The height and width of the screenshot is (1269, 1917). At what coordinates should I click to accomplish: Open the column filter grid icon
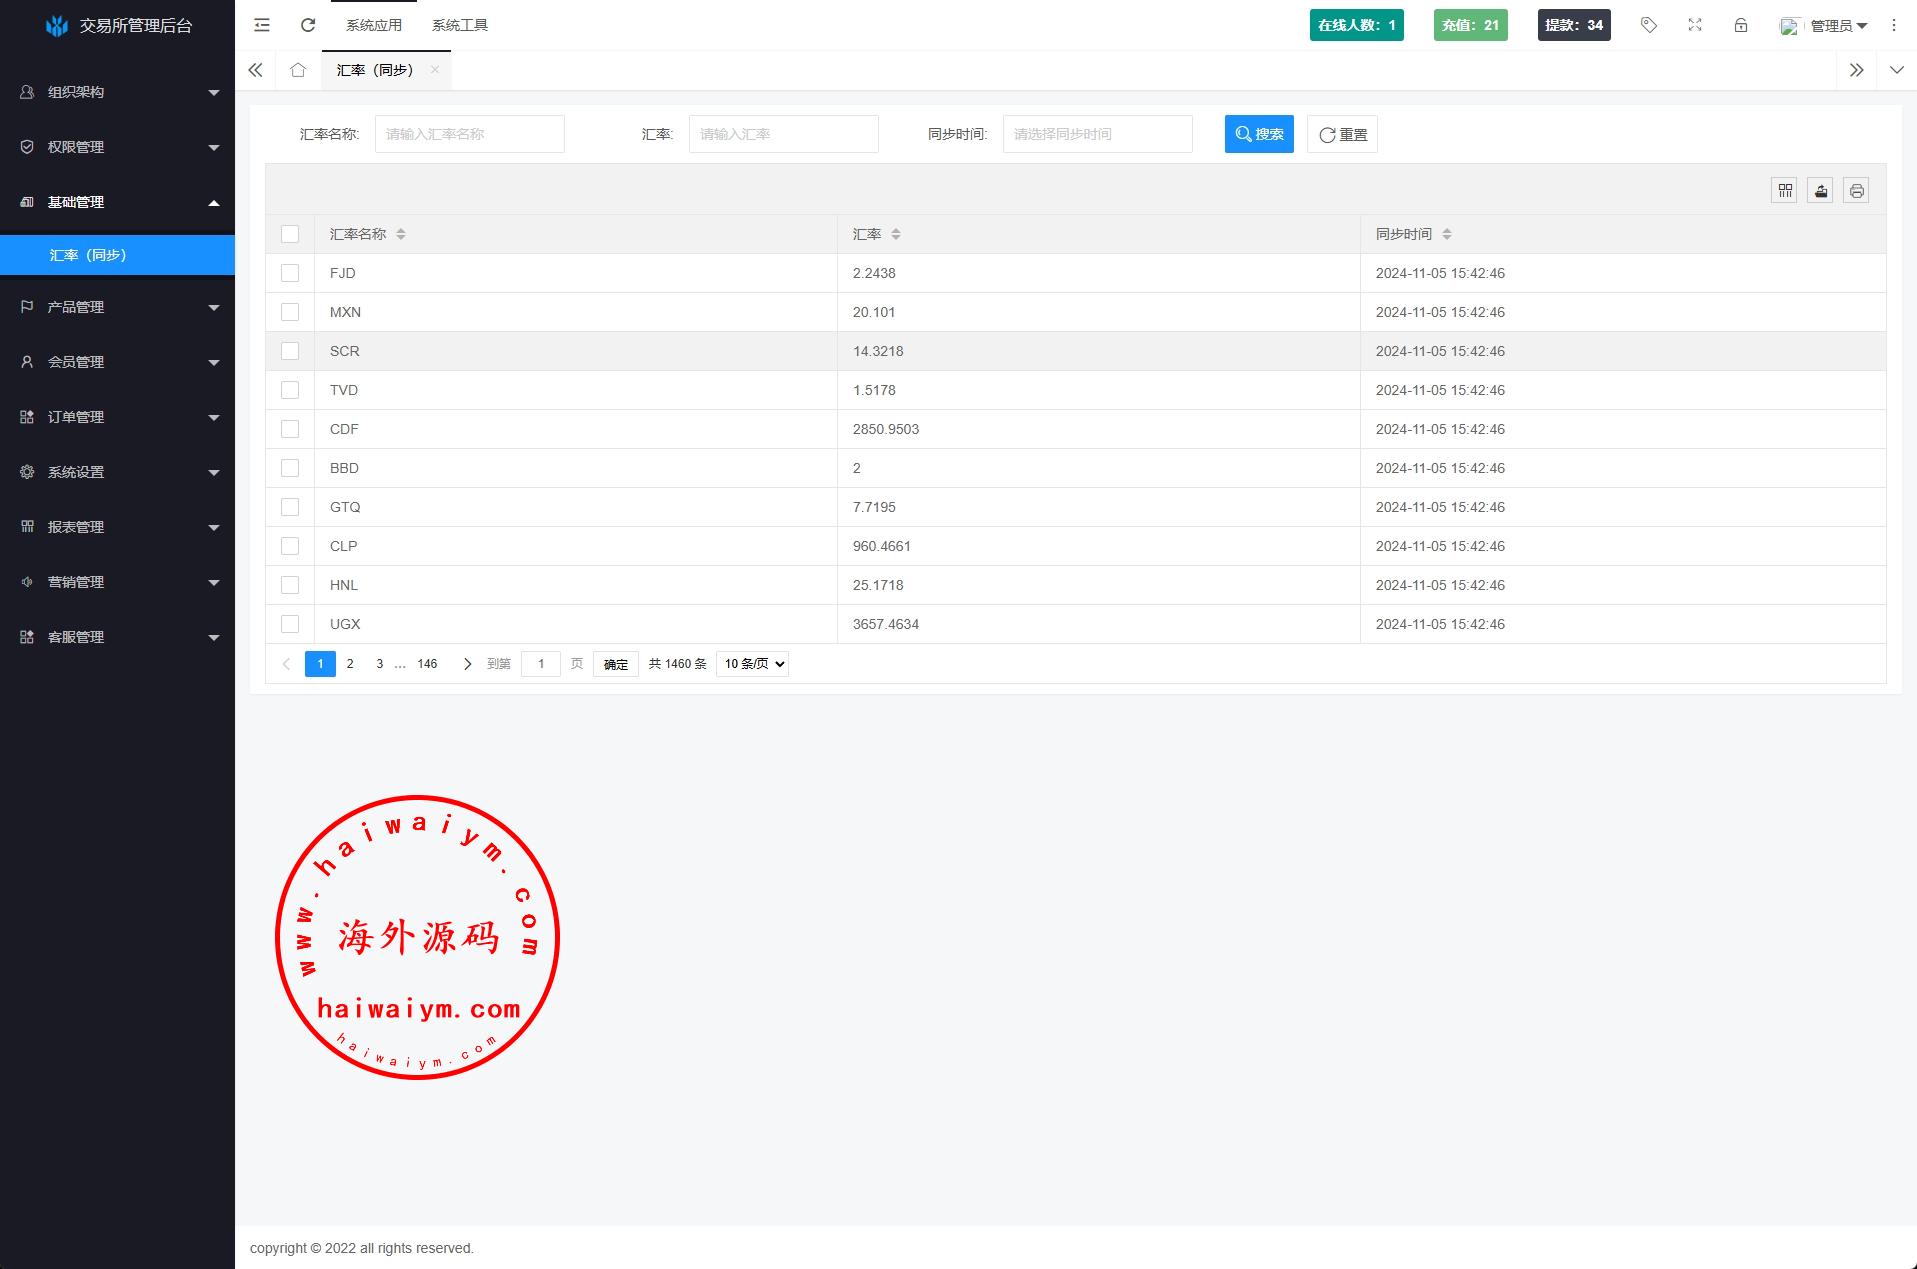(x=1785, y=190)
